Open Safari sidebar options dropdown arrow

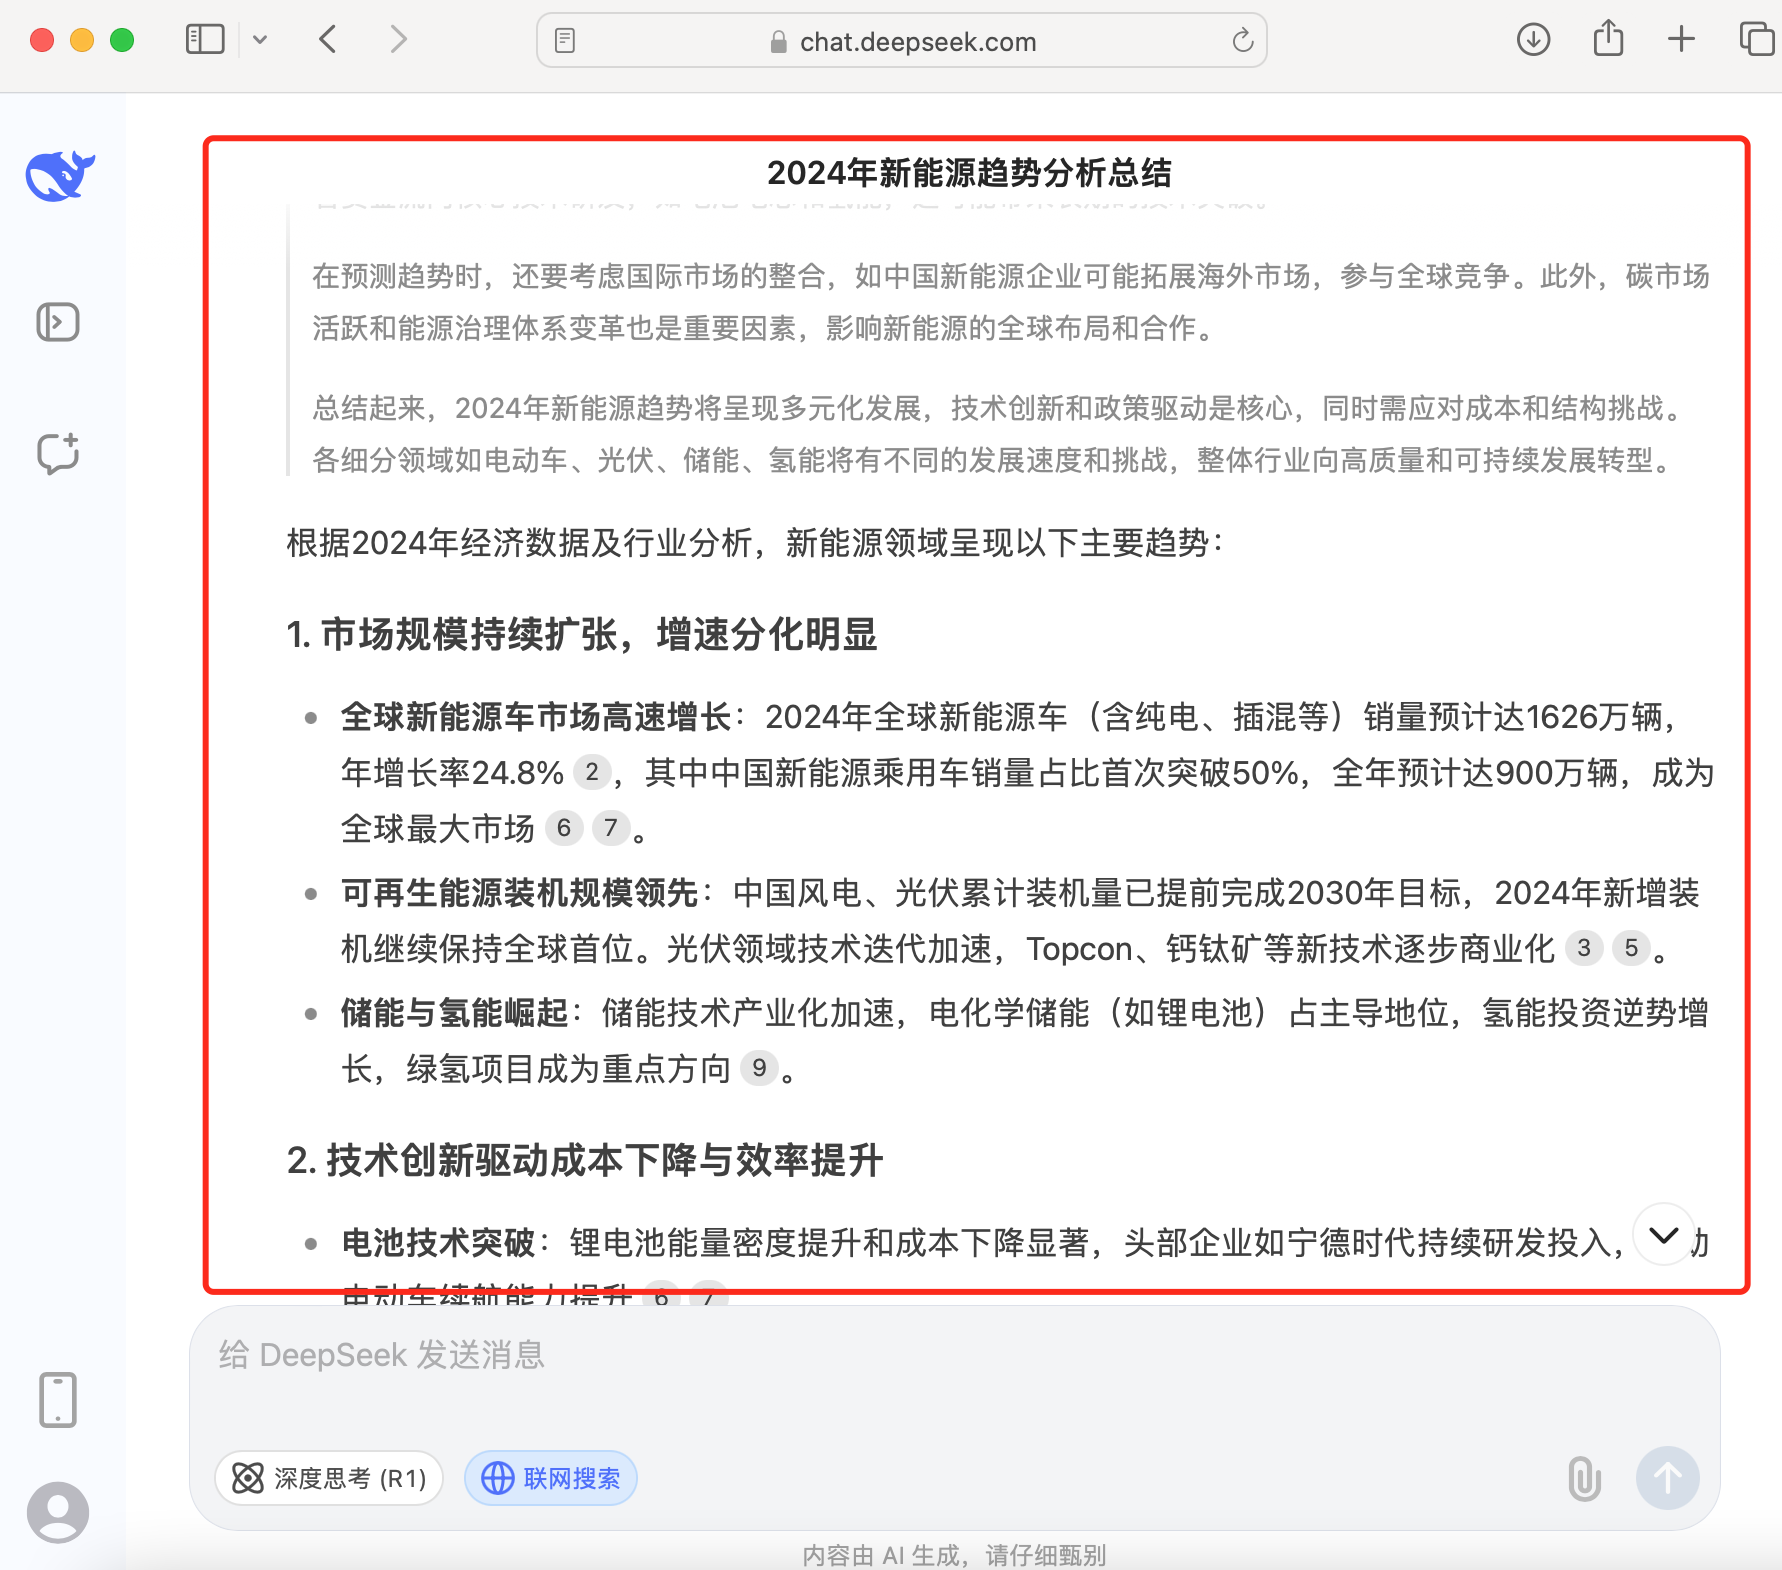pyautogui.click(x=260, y=40)
